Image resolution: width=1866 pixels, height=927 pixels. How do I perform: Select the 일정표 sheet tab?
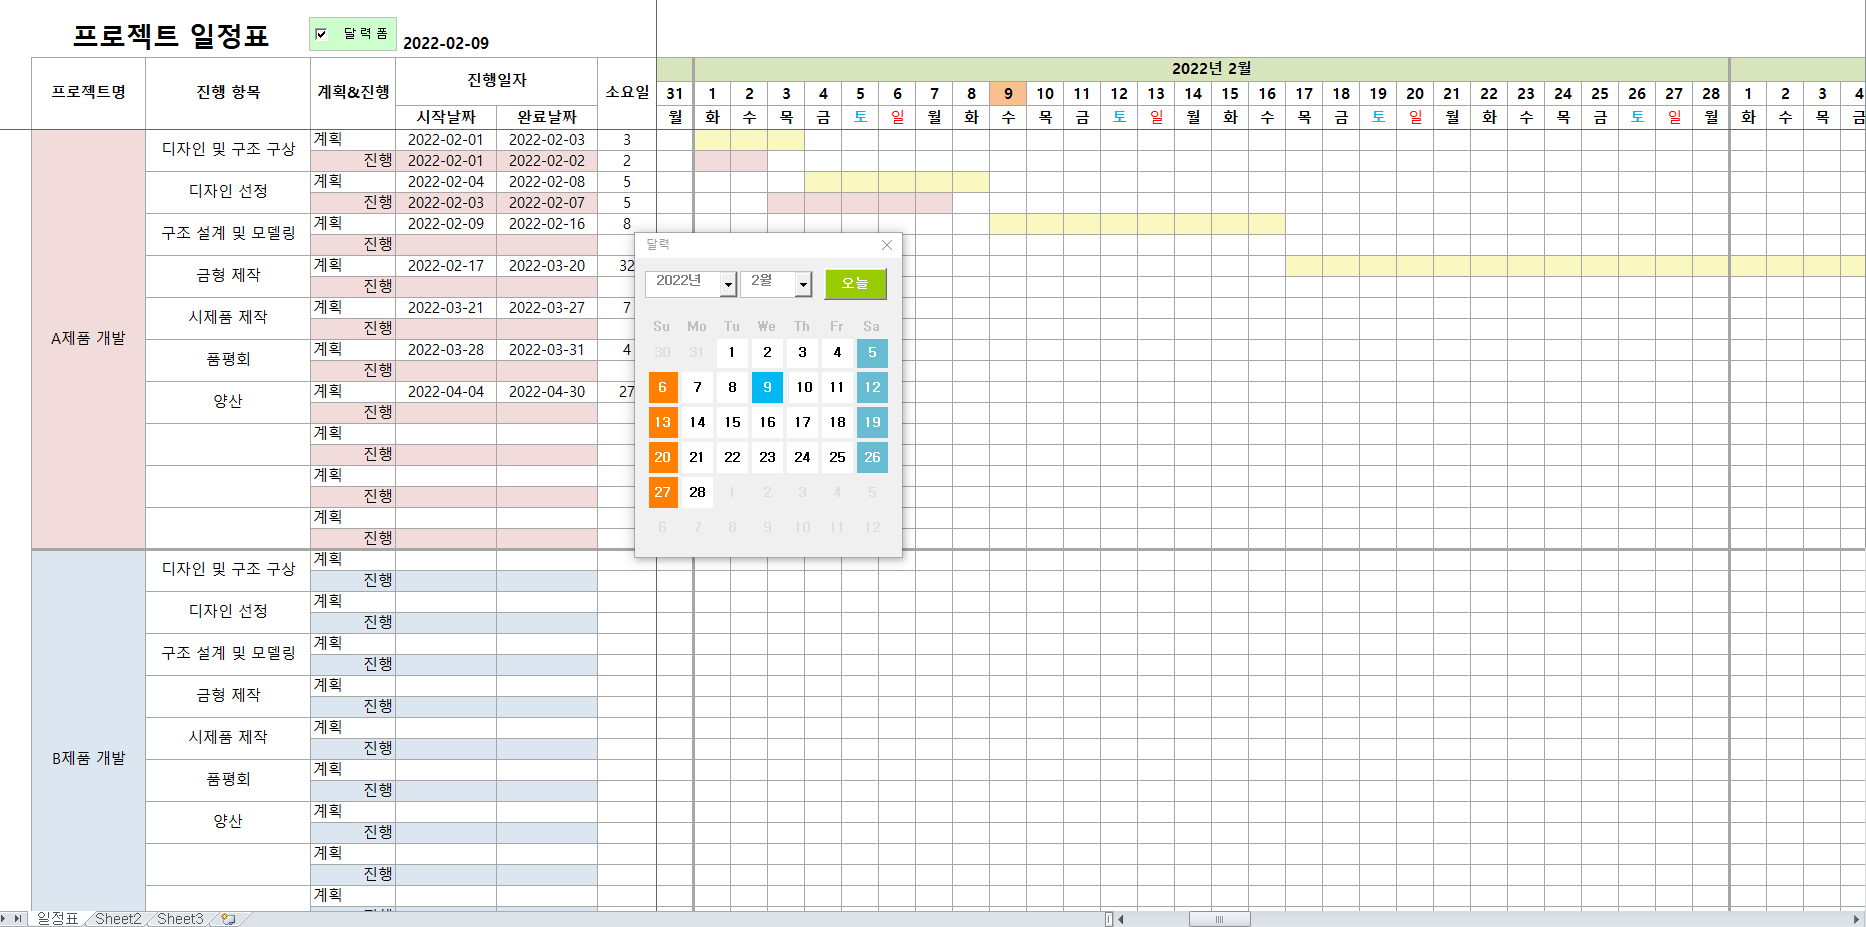point(57,919)
